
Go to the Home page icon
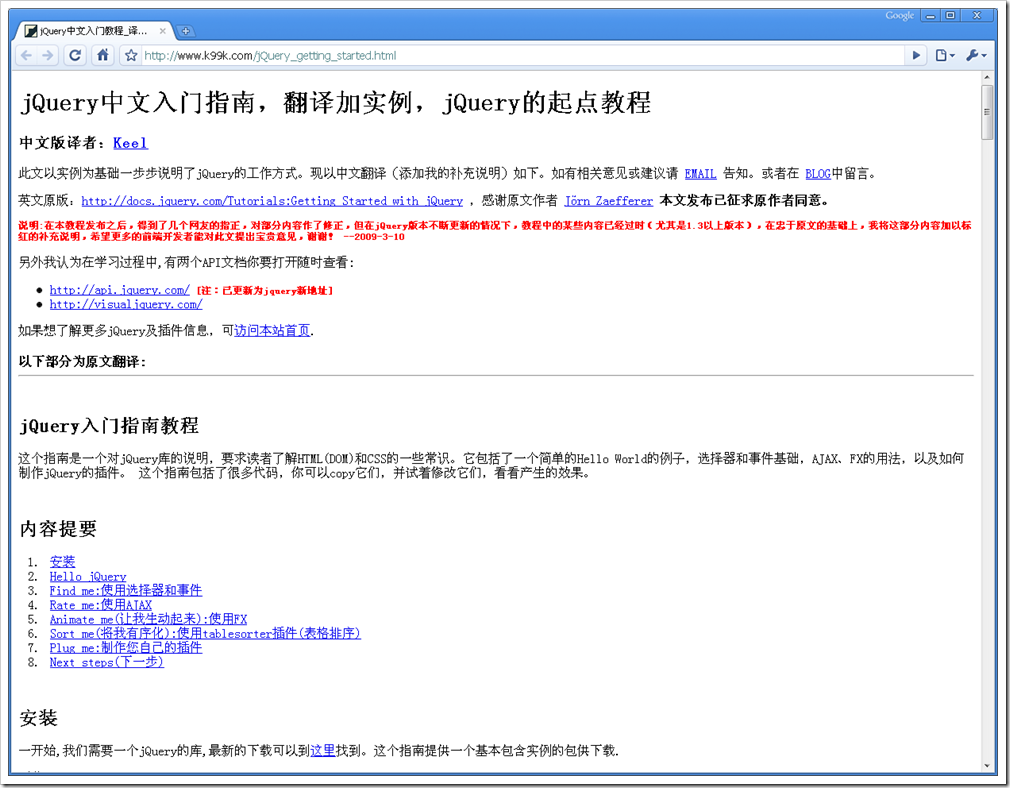102,55
